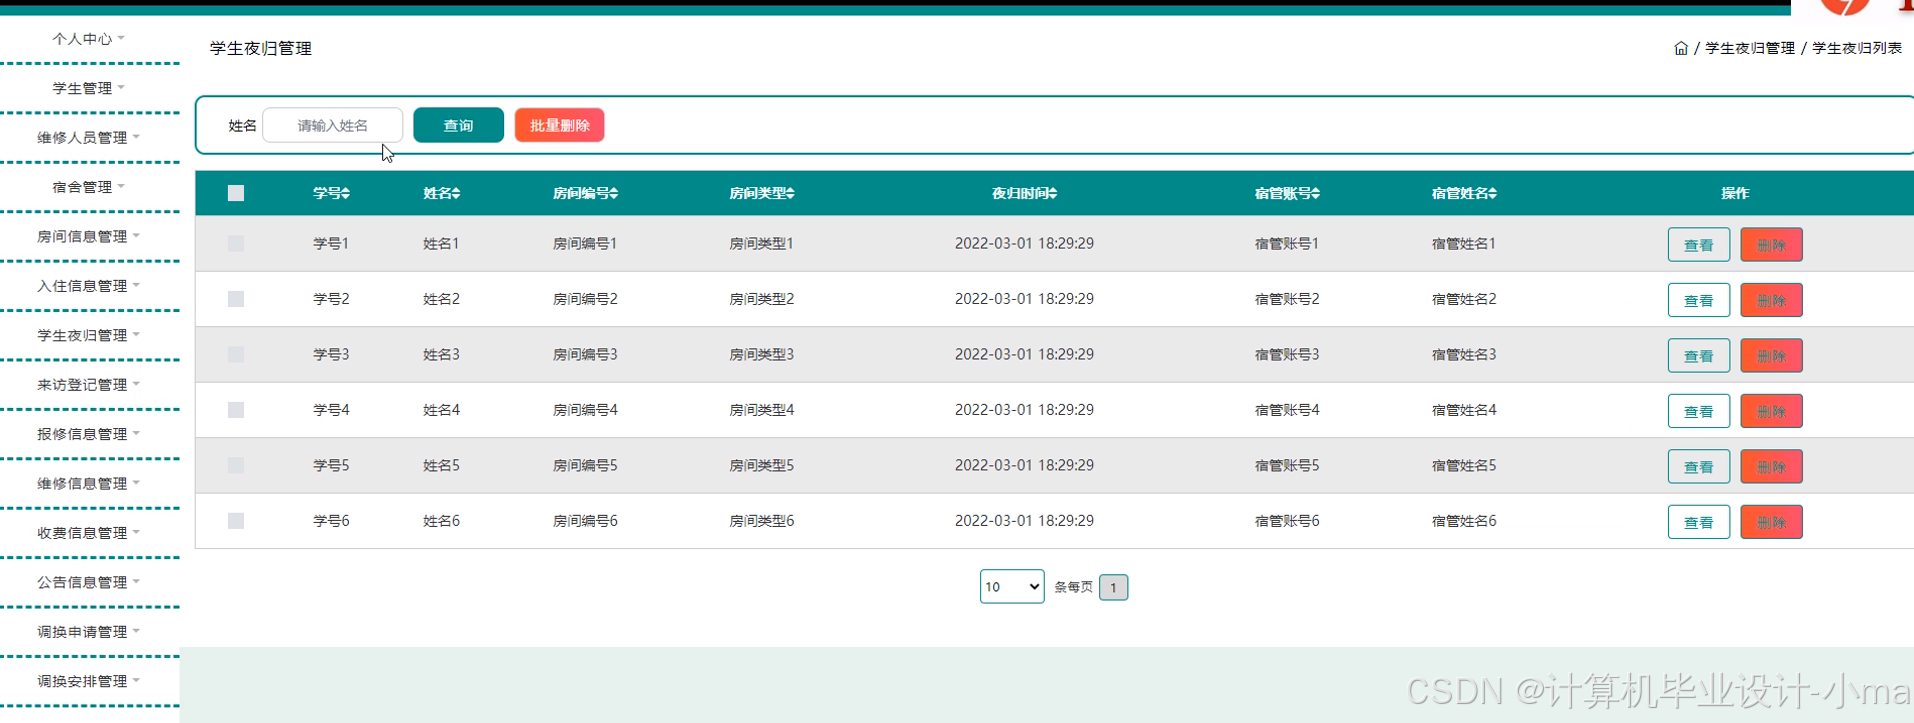The width and height of the screenshot is (1914, 723).
Task: Select the 姓名5 cell text
Action: (441, 465)
